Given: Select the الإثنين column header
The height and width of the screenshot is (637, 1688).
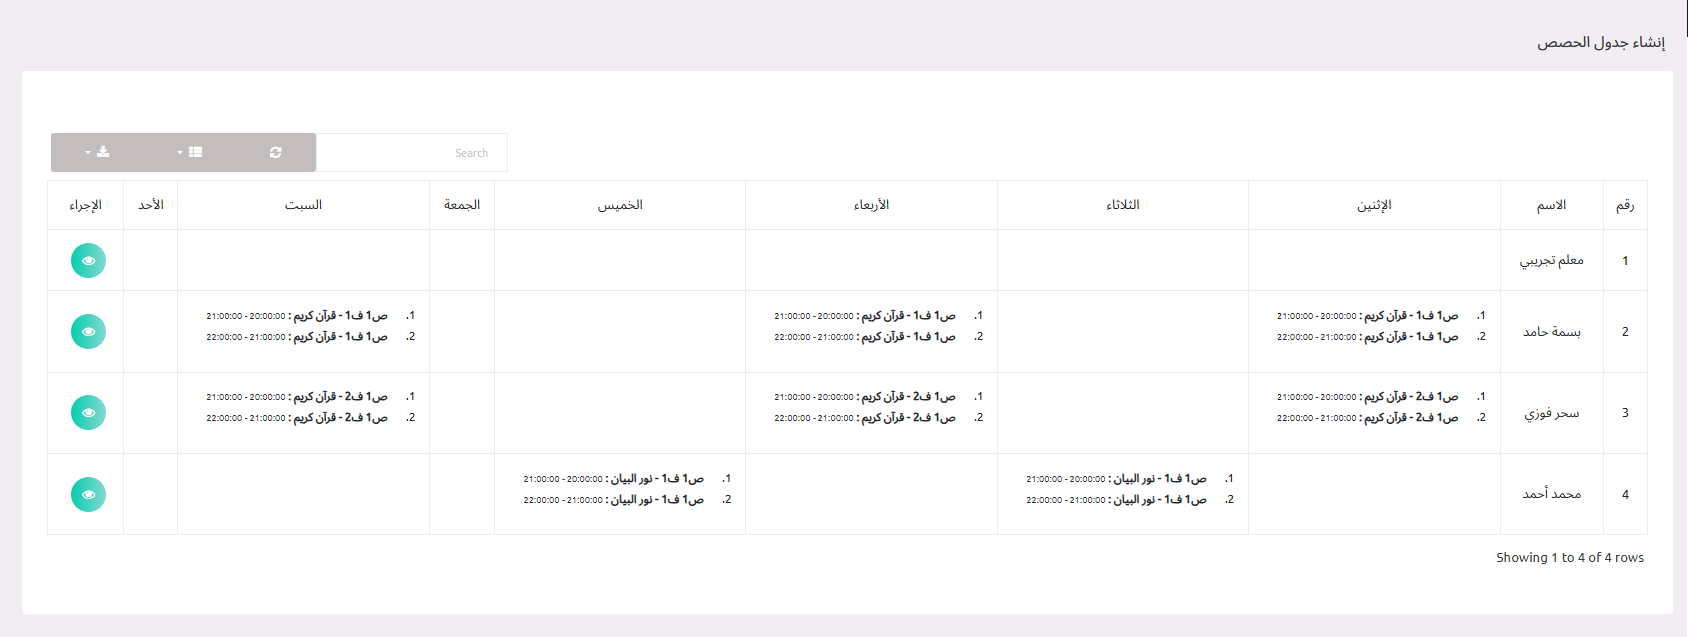Looking at the screenshot, I should tap(1374, 205).
